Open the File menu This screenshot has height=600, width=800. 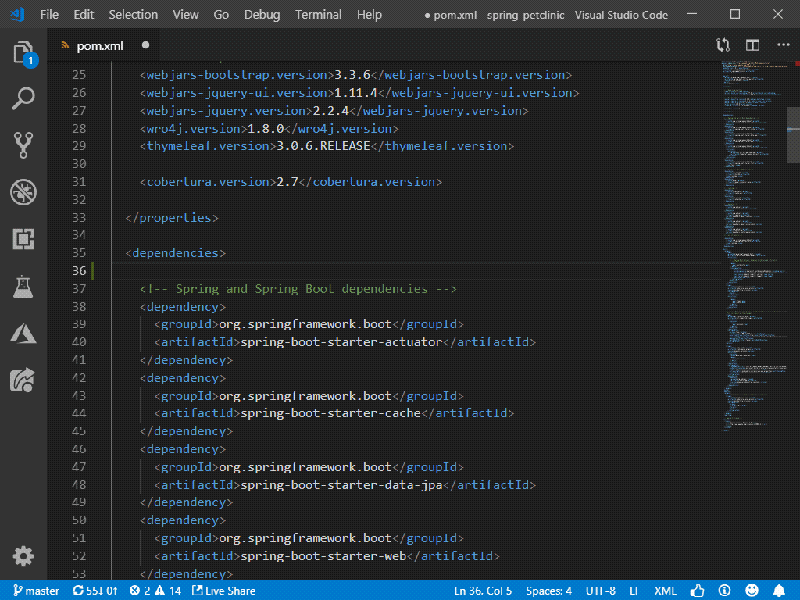pyautogui.click(x=49, y=14)
